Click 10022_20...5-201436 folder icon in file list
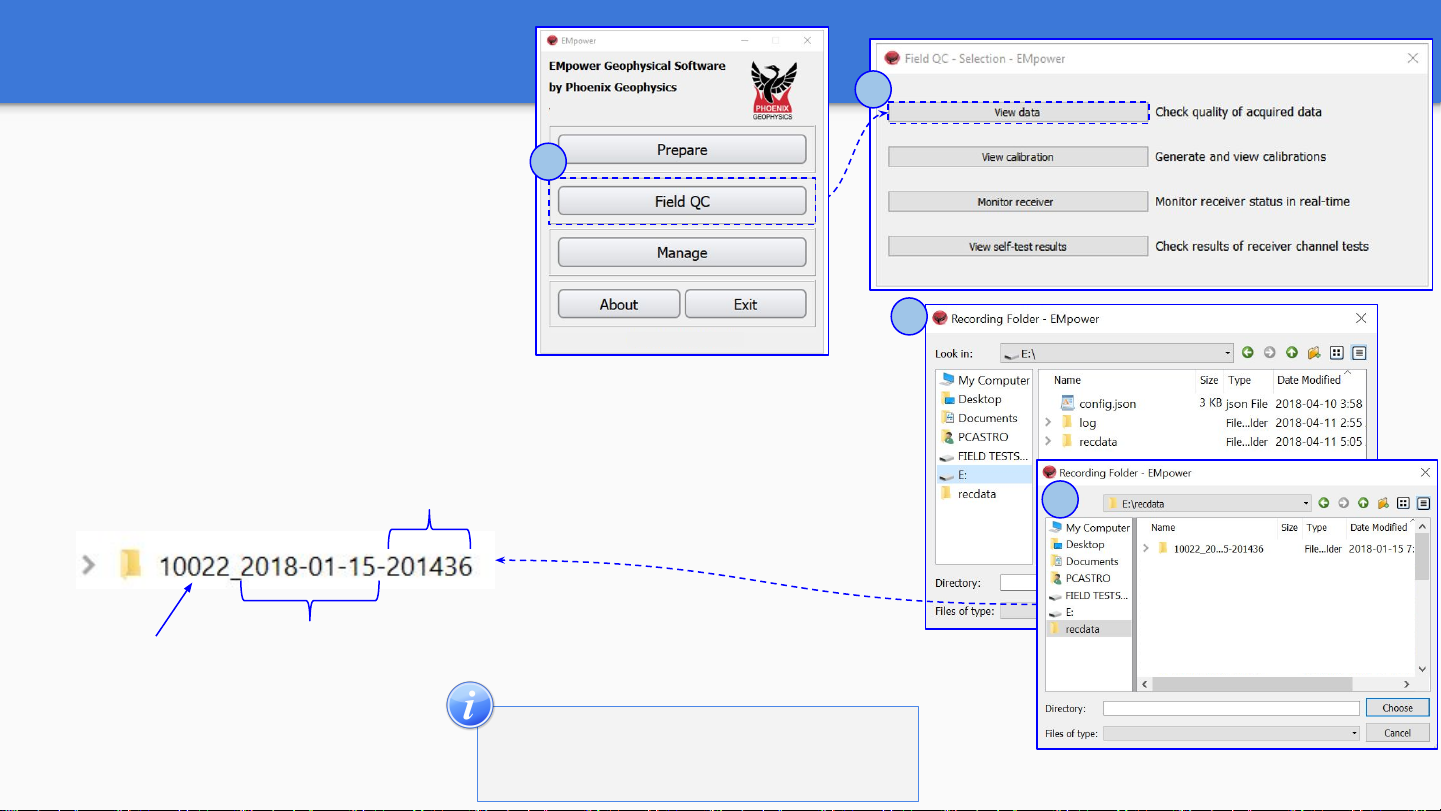This screenshot has width=1441, height=811. tap(1163, 548)
